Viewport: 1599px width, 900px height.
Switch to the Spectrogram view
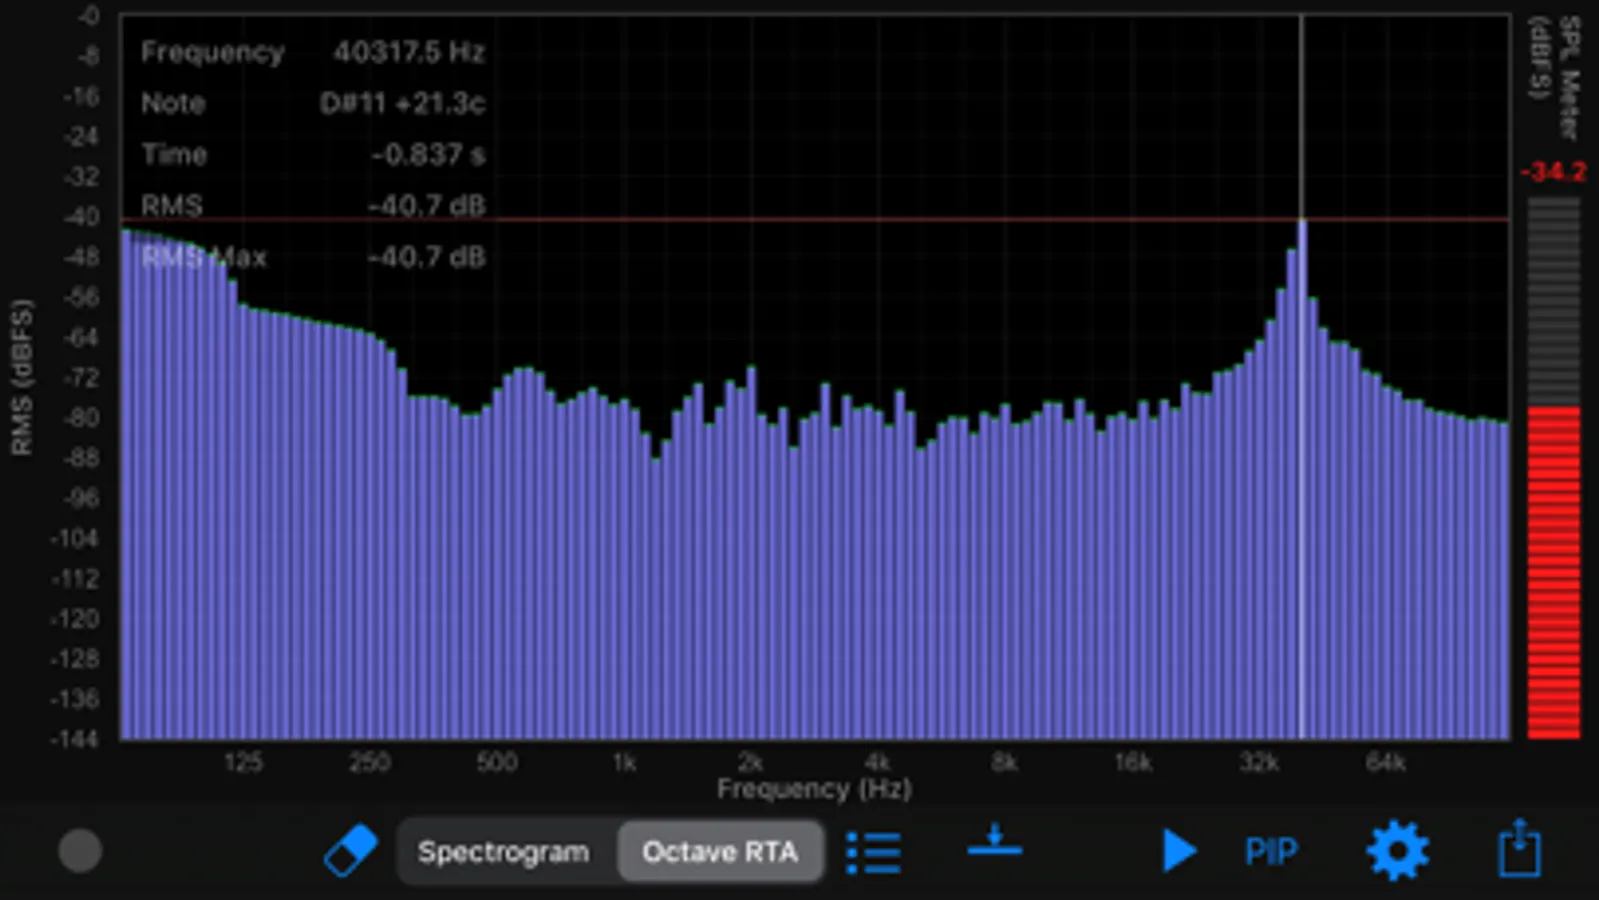504,852
